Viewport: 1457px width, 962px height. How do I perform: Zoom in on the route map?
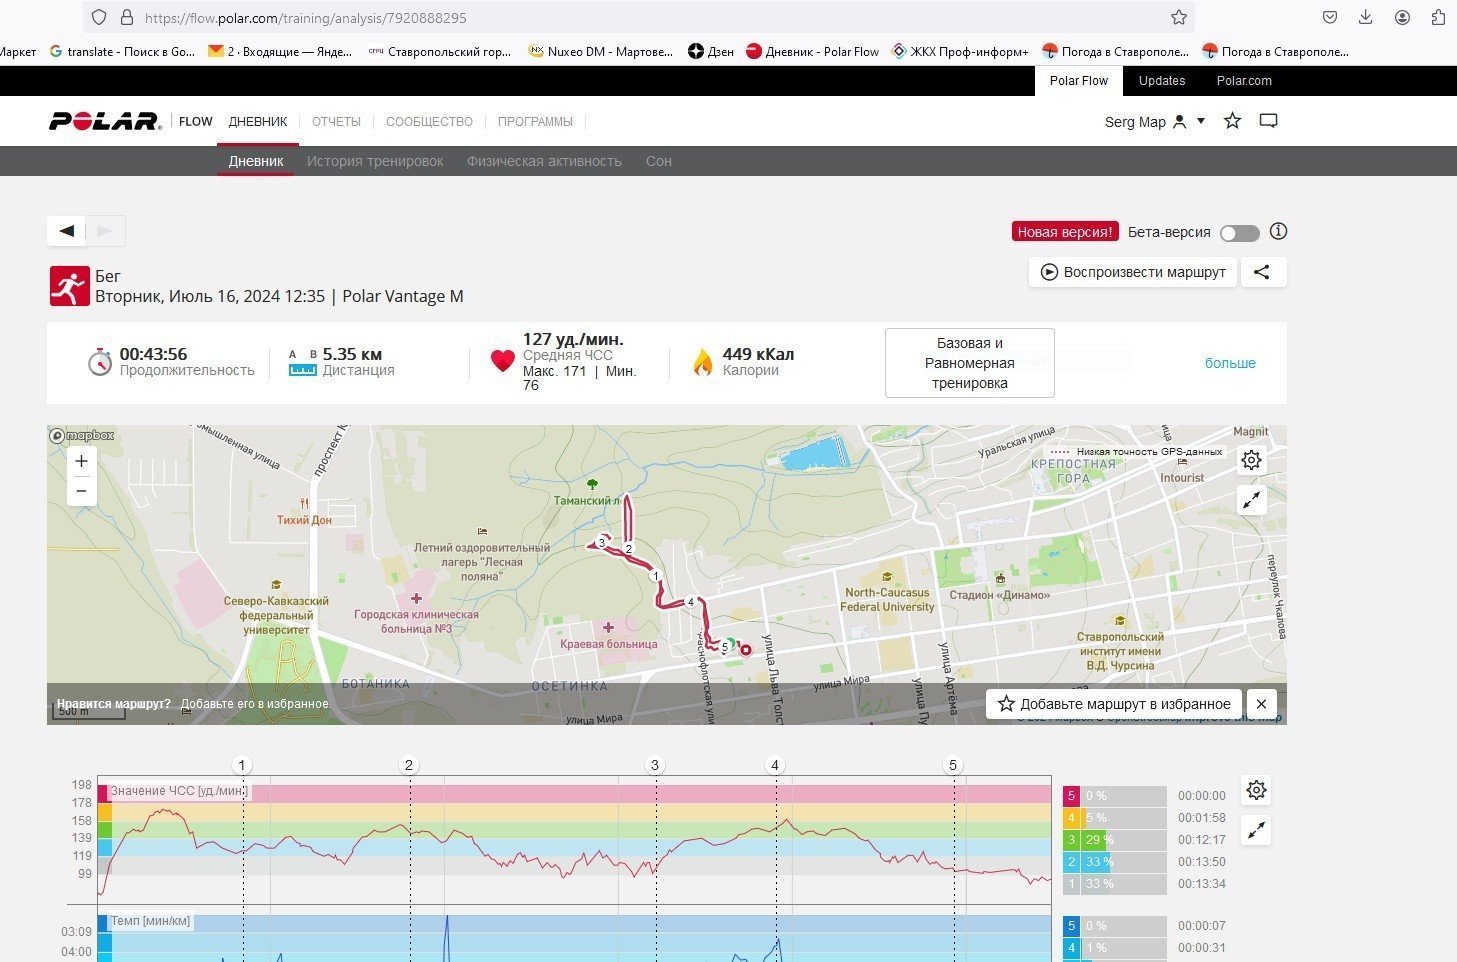click(81, 461)
